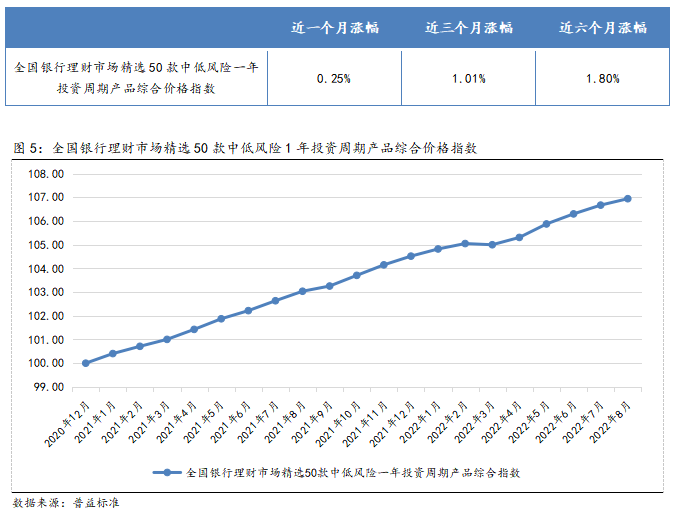Click the first data point at 100.00
Image resolution: width=682 pixels, height=512 pixels.
tap(85, 363)
